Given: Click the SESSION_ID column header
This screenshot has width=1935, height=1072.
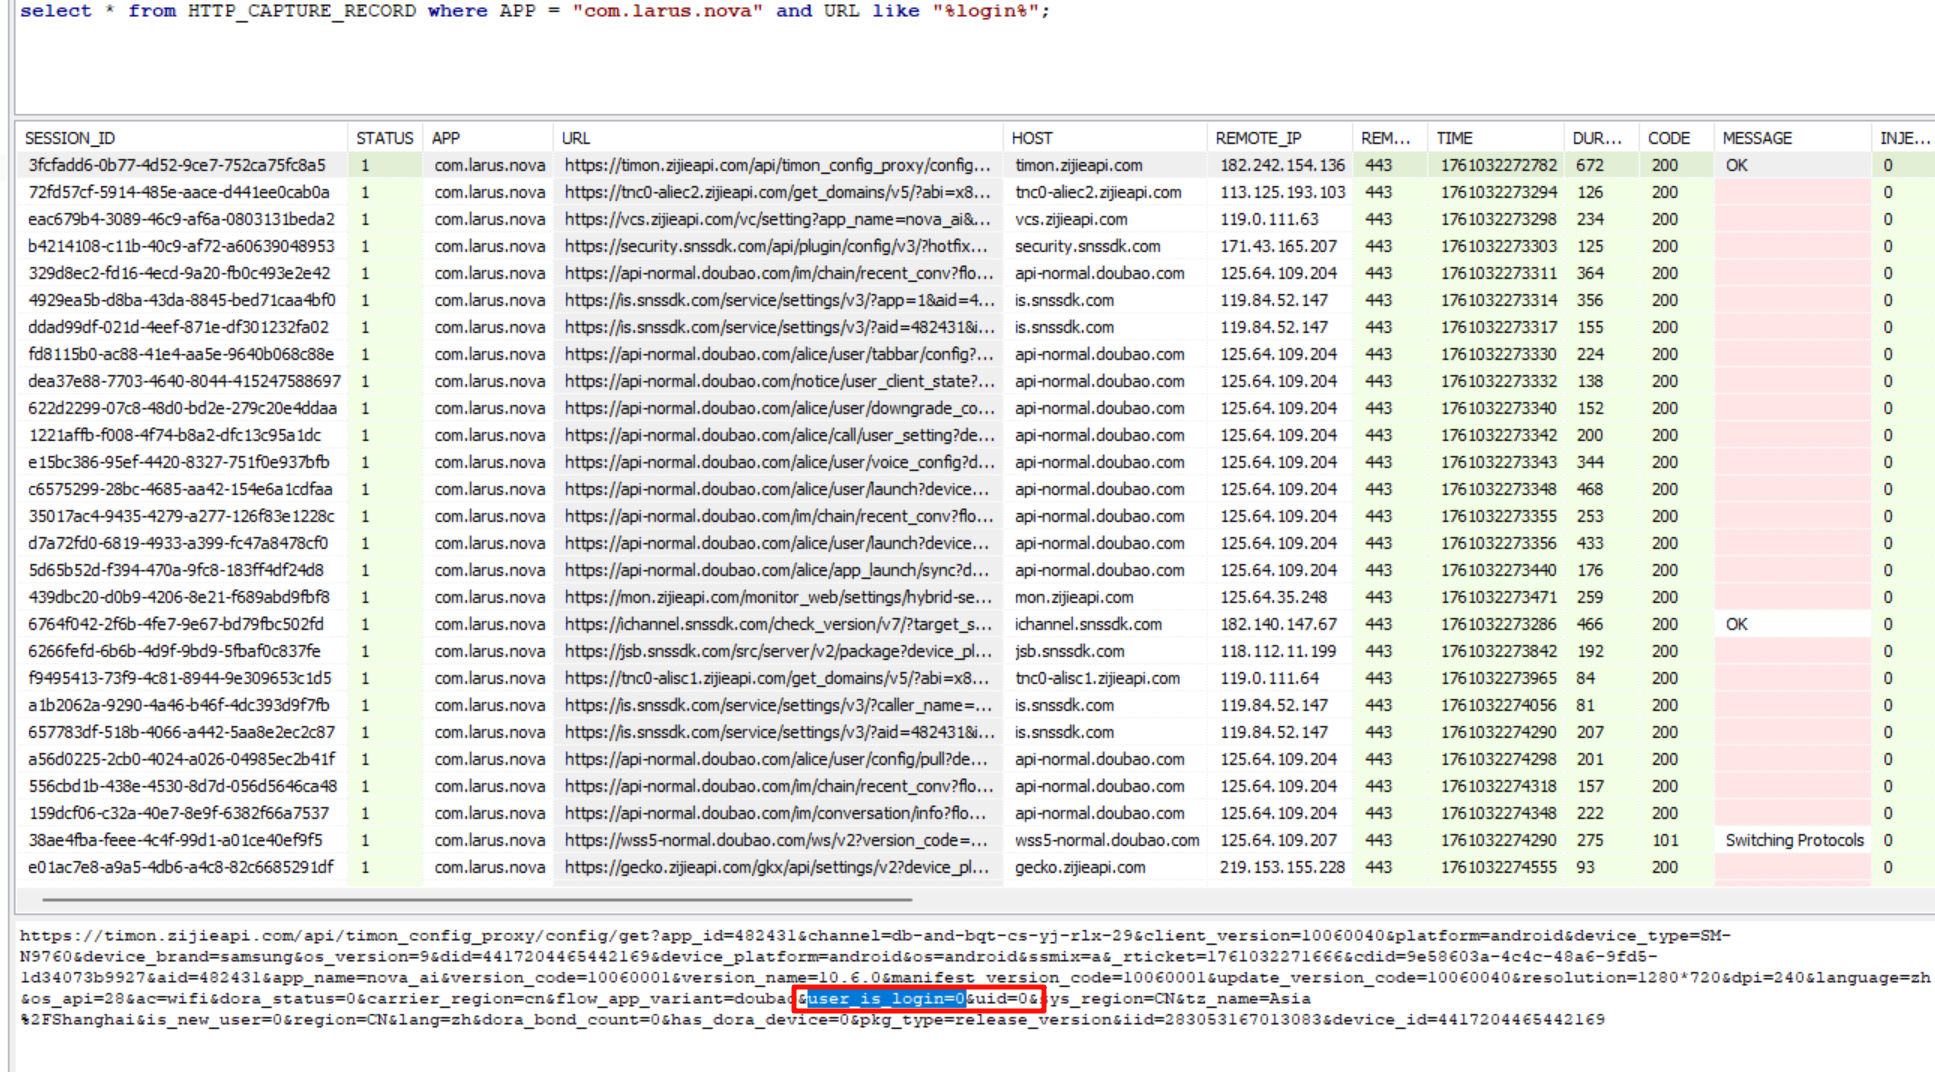Looking at the screenshot, I should click(70, 138).
